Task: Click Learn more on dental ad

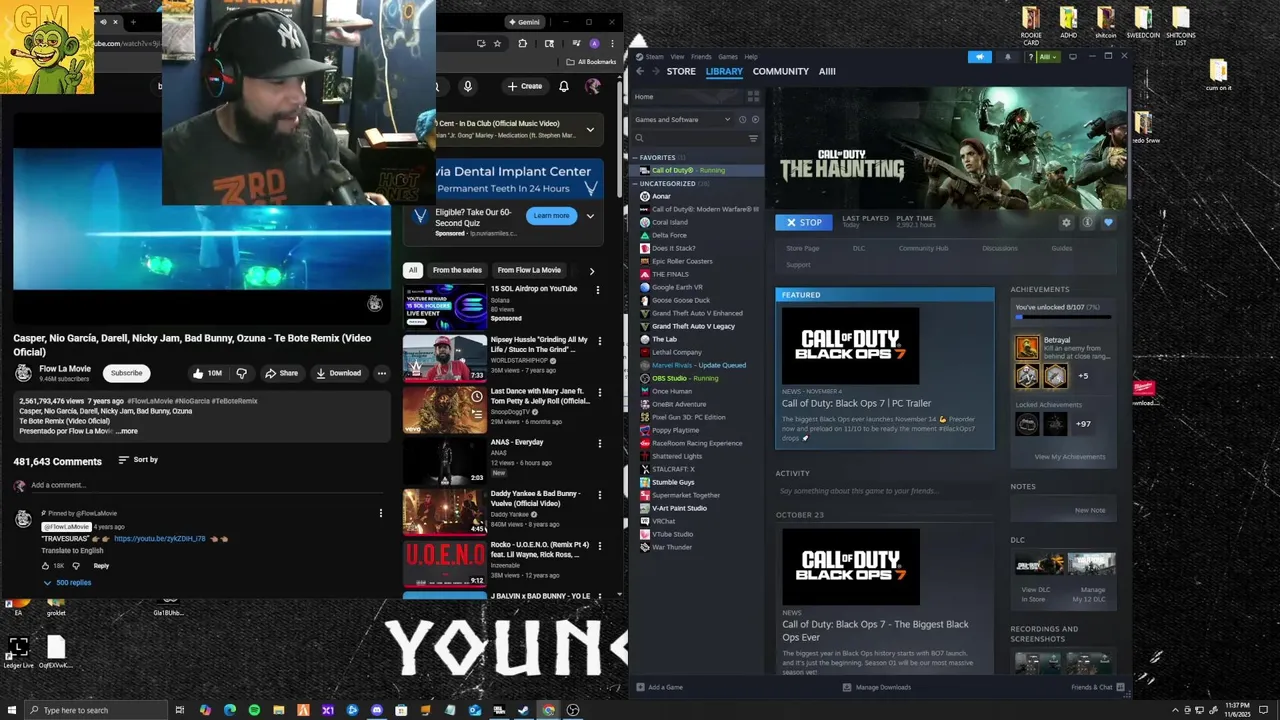Action: pos(551,216)
